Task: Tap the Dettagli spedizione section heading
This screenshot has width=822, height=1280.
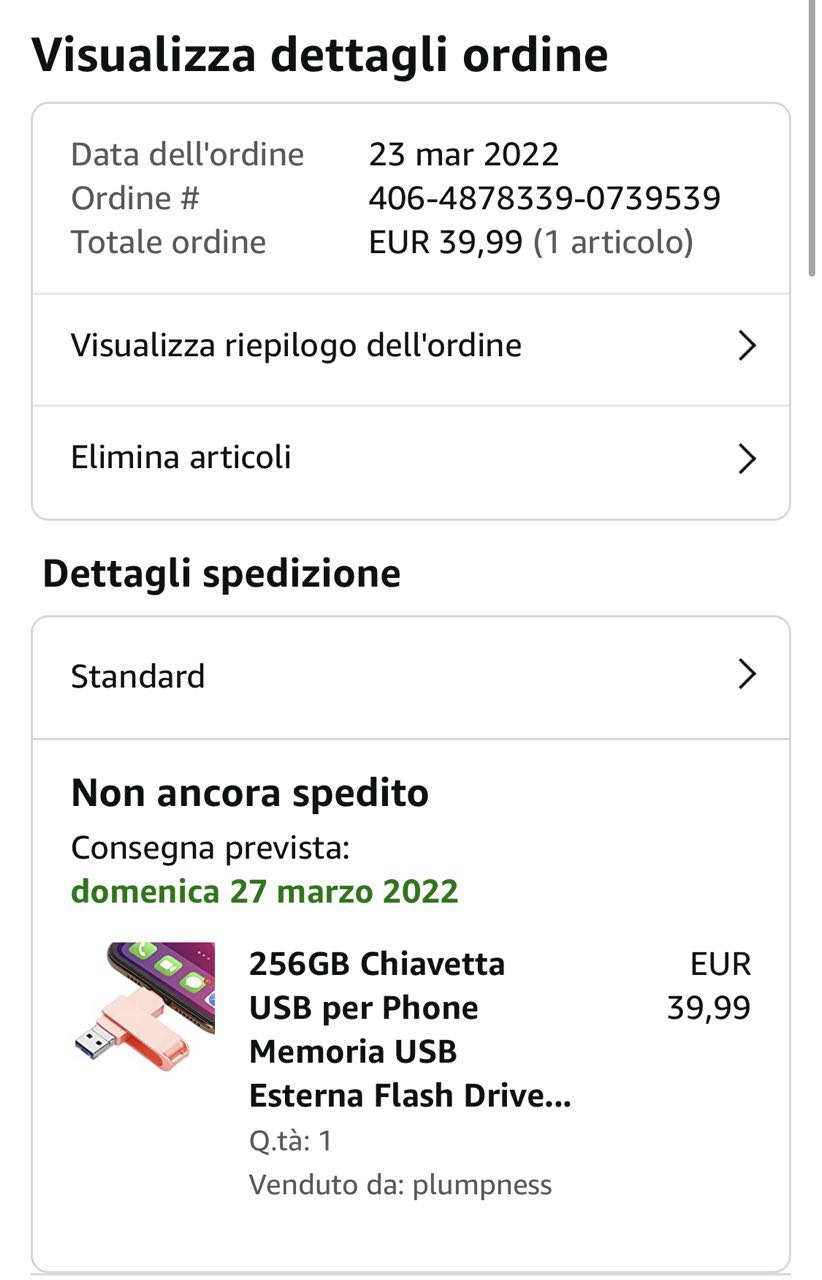Action: point(222,574)
